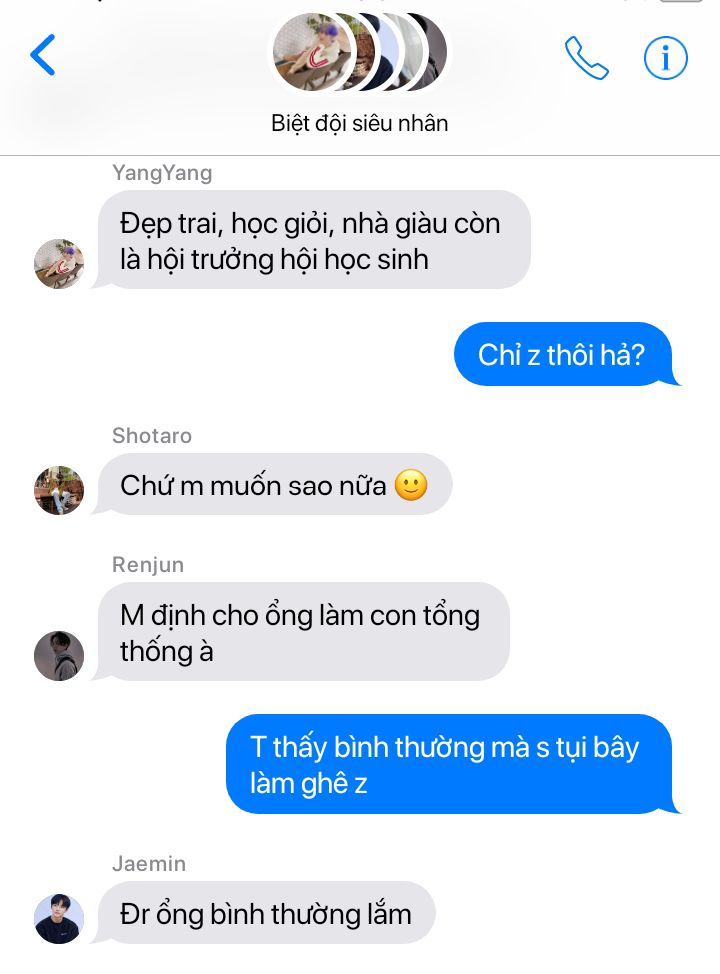Viewport: 720px width, 974px height.
Task: Tap the sender name YangYang
Action: (162, 173)
